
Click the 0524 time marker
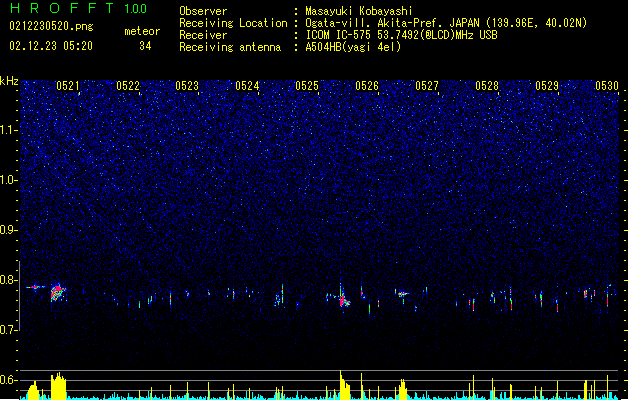point(247,85)
